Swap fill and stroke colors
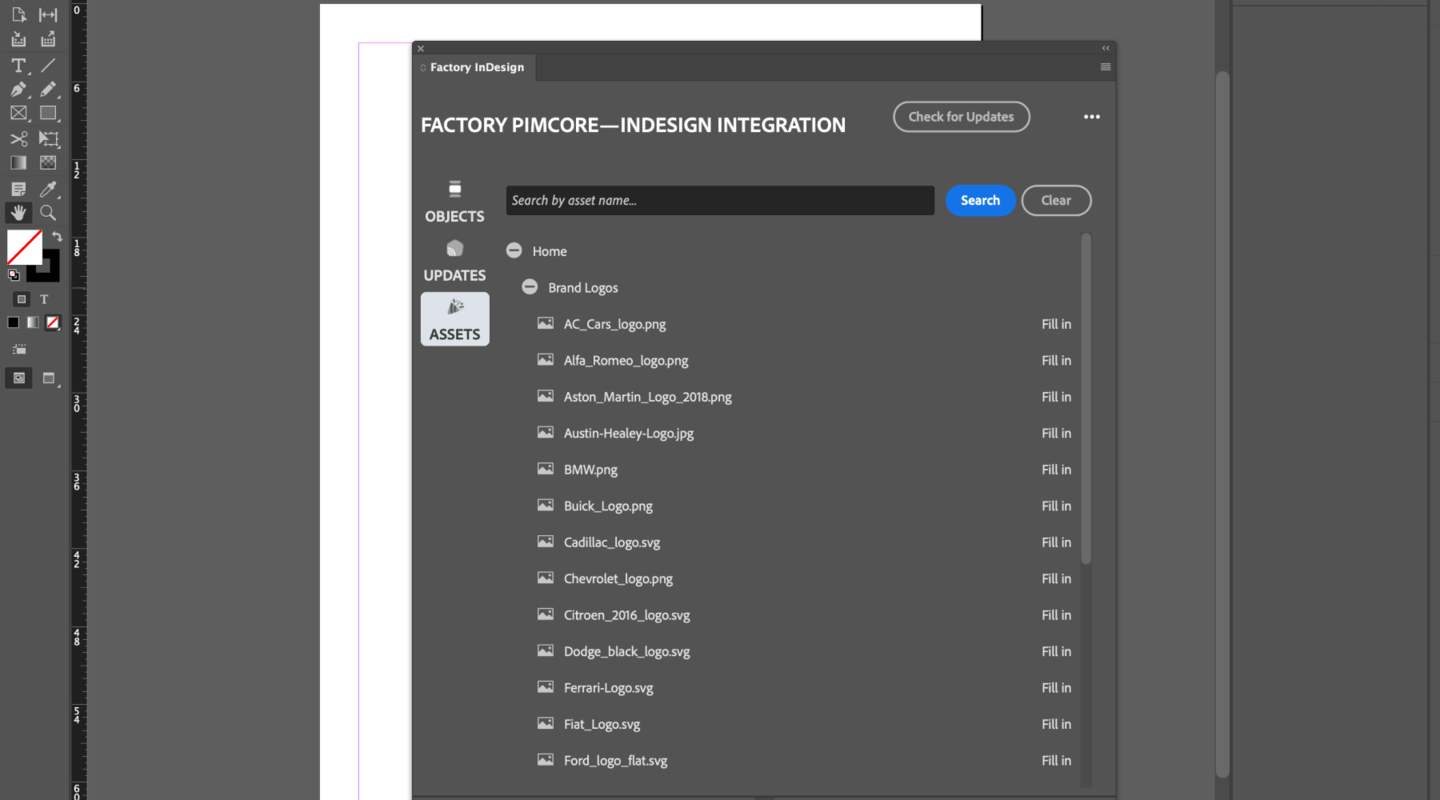The width and height of the screenshot is (1440, 800). tap(57, 237)
